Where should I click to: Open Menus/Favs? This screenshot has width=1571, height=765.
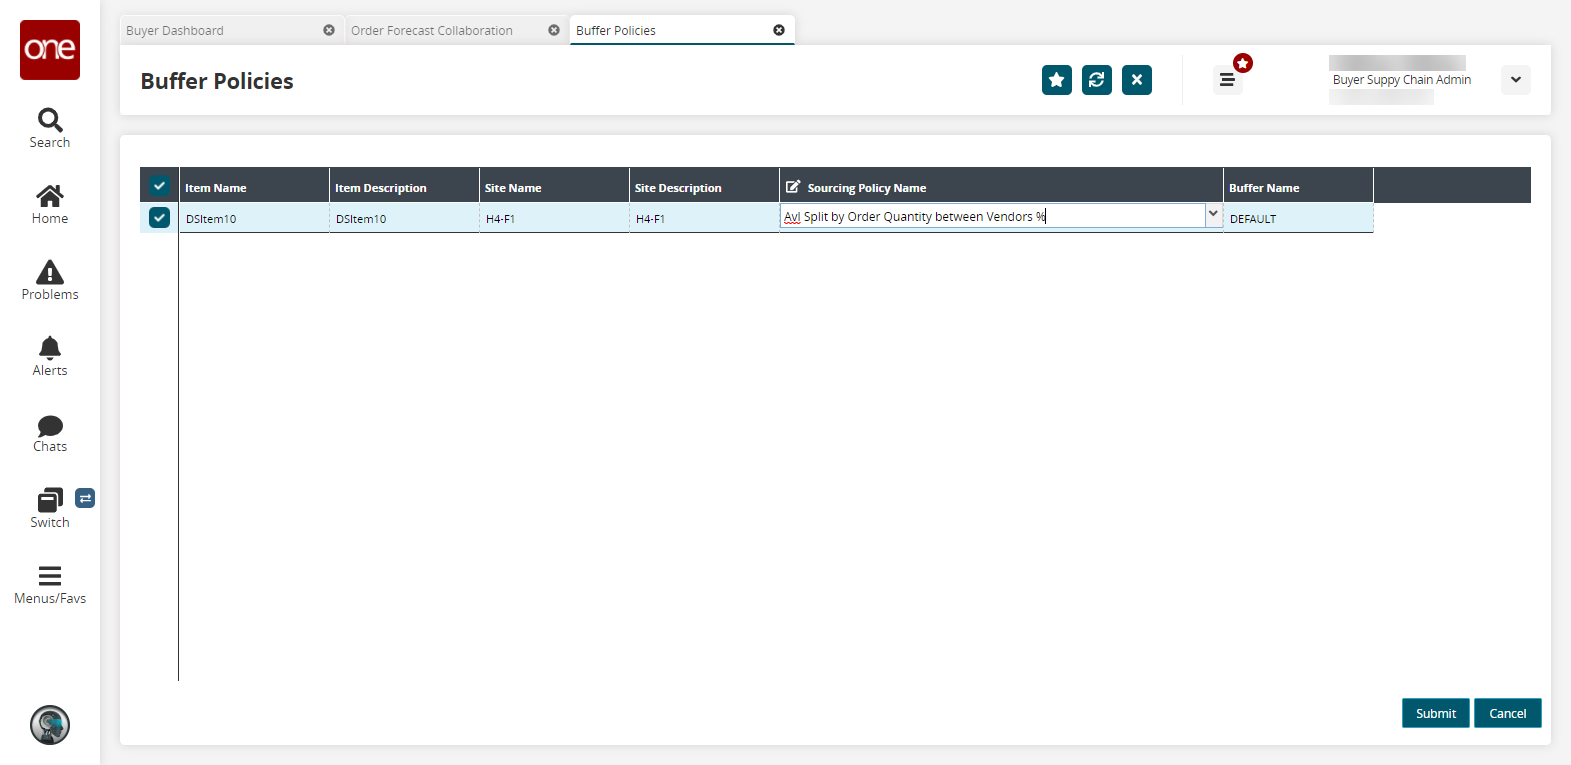[x=50, y=585]
